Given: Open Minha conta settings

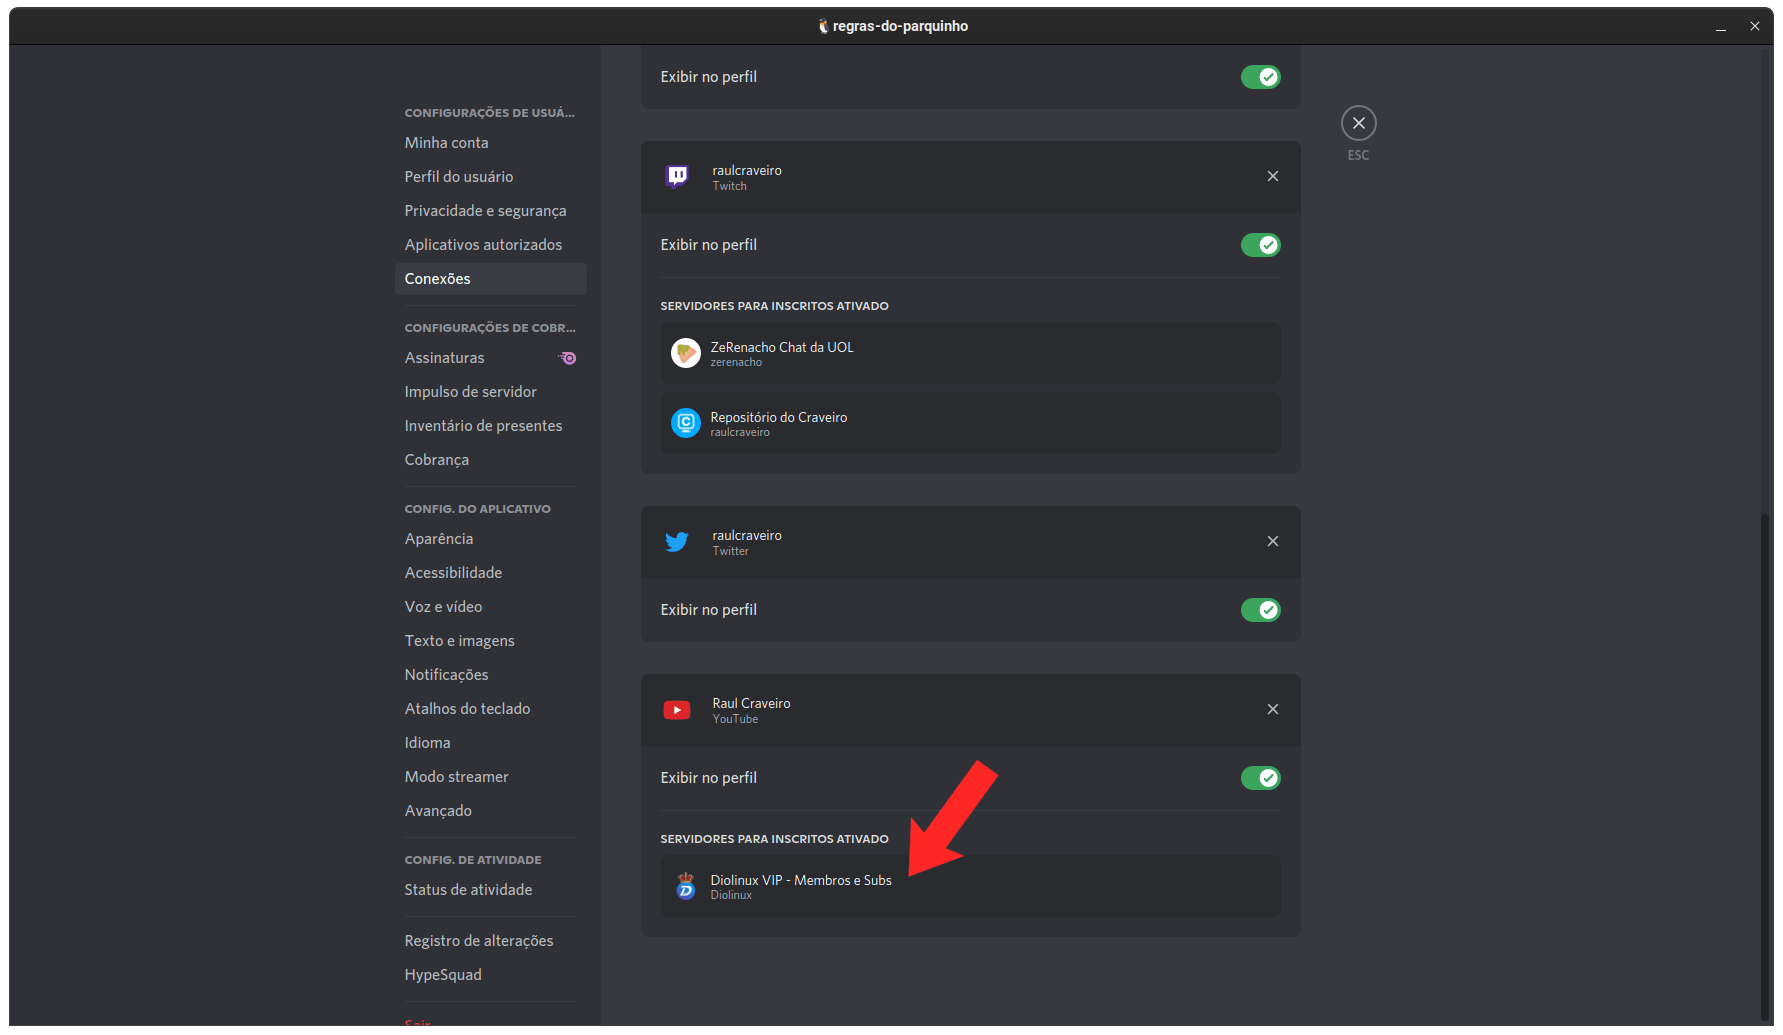Looking at the screenshot, I should click(x=490, y=143).
